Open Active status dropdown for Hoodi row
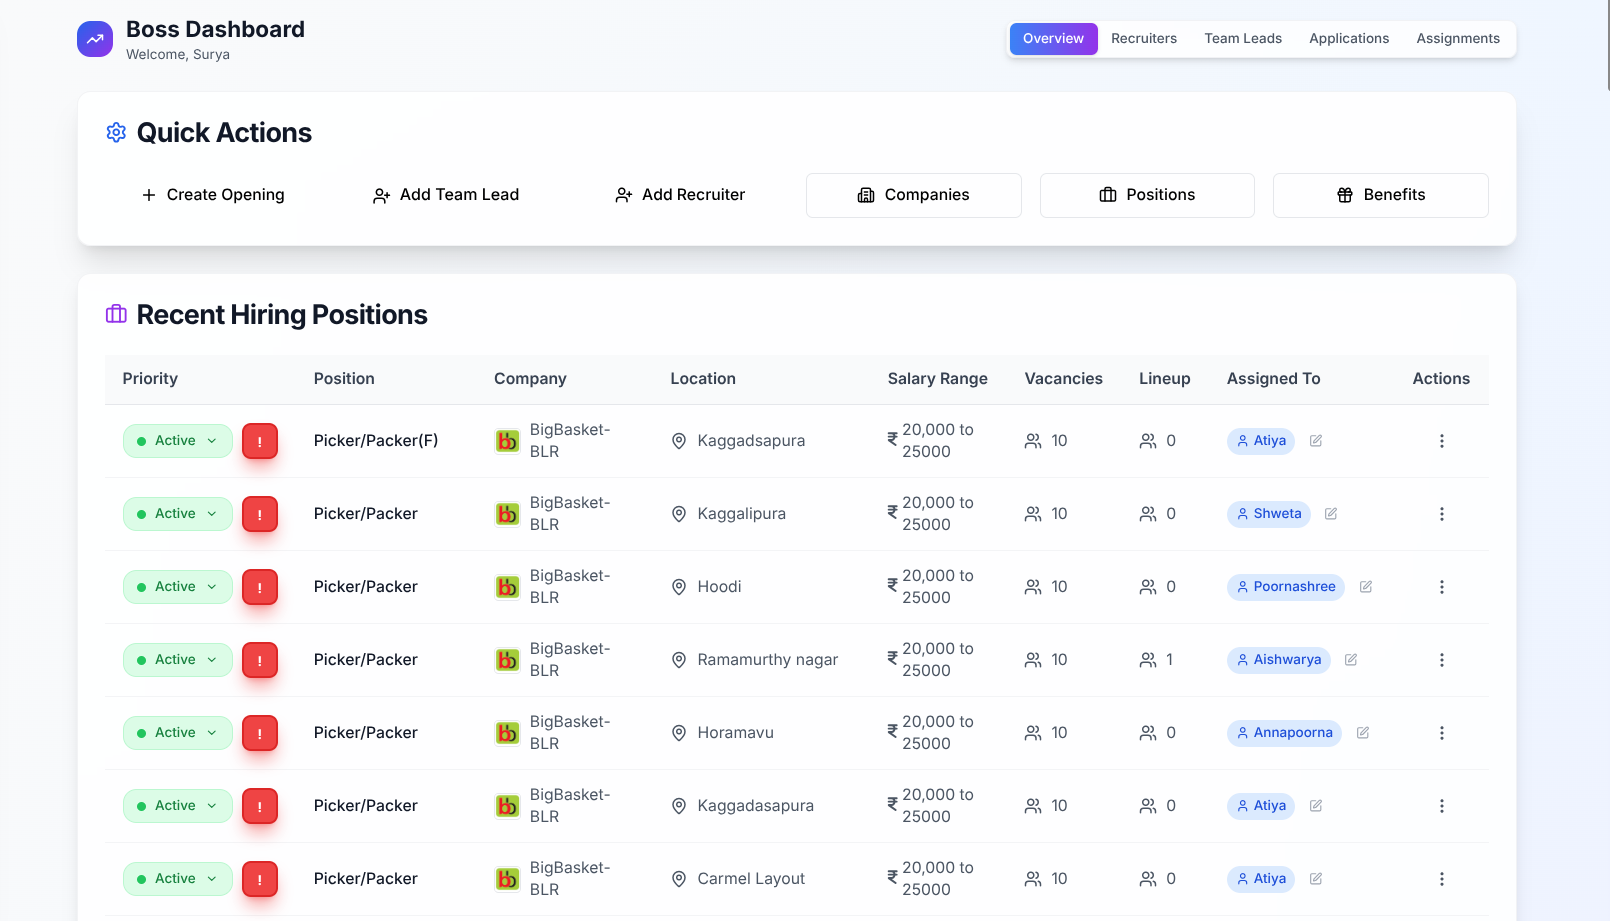The width and height of the screenshot is (1610, 921). [178, 587]
